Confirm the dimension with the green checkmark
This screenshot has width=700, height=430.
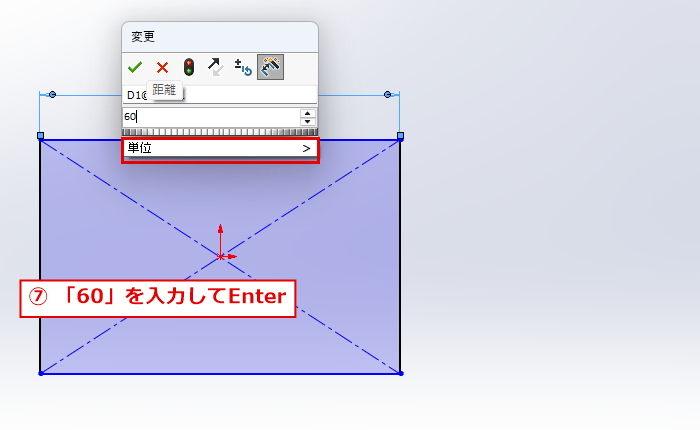pyautogui.click(x=135, y=67)
